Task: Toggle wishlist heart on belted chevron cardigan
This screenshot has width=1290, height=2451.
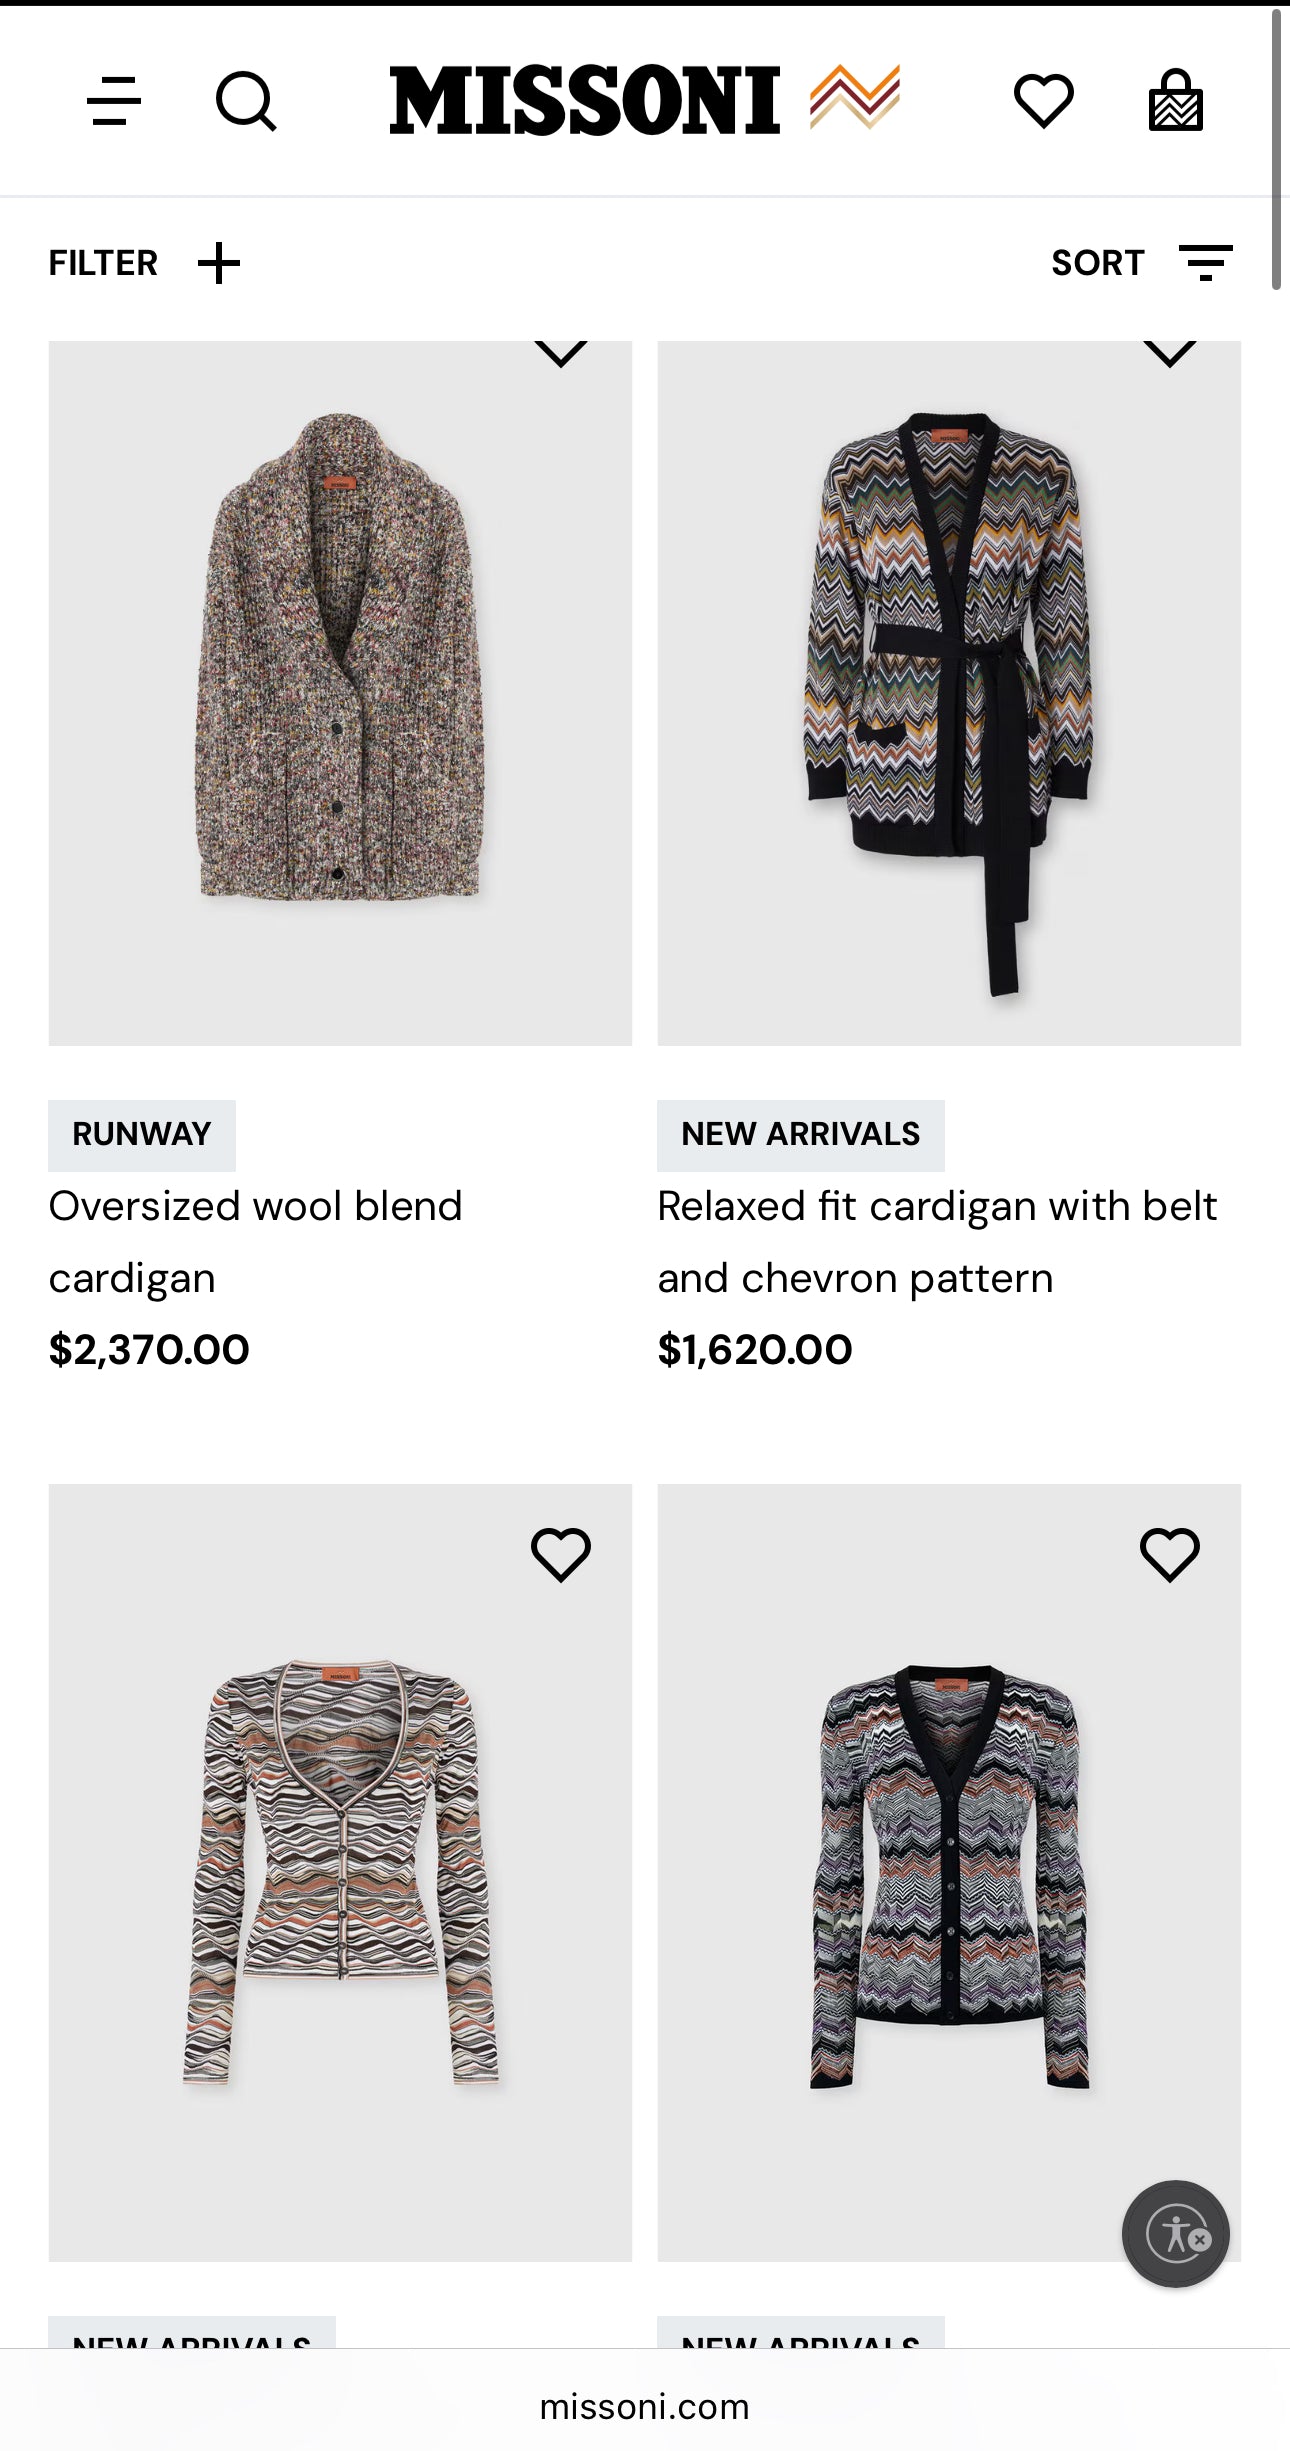Action: (x=1169, y=352)
